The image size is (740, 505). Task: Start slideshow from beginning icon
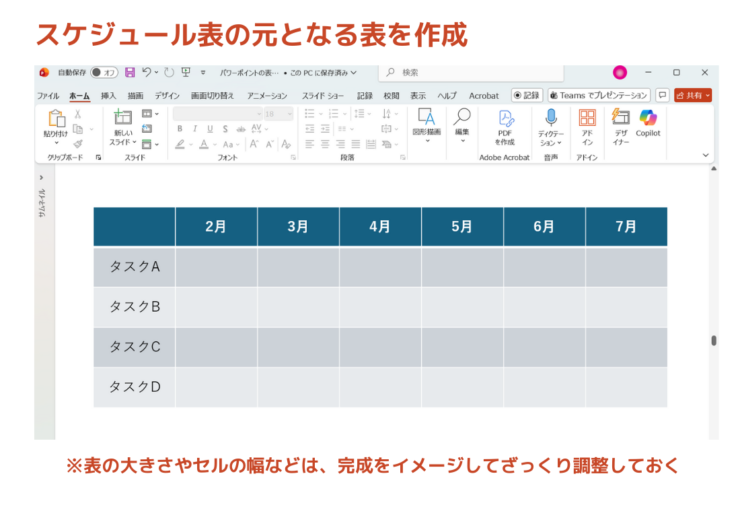(x=186, y=72)
